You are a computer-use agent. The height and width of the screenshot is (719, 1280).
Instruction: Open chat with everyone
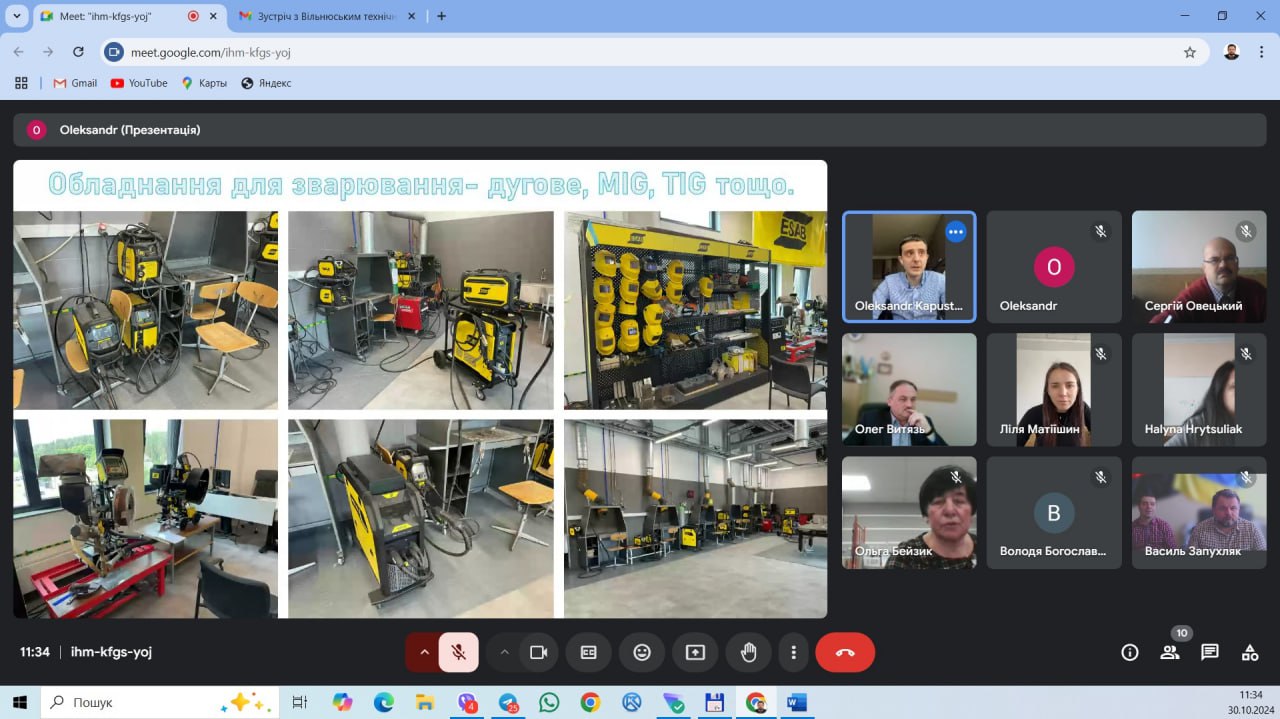click(1210, 652)
